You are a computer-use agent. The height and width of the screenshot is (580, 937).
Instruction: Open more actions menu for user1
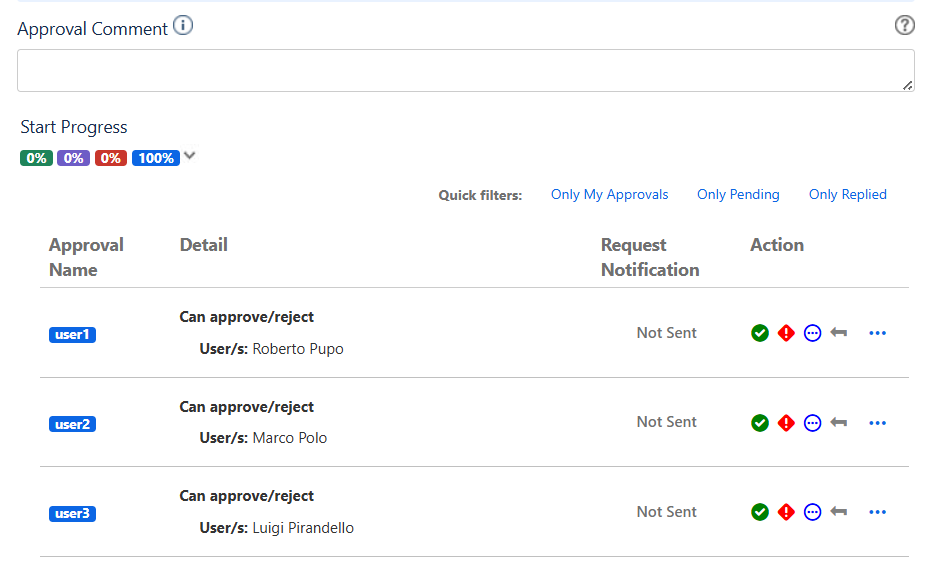point(878,333)
